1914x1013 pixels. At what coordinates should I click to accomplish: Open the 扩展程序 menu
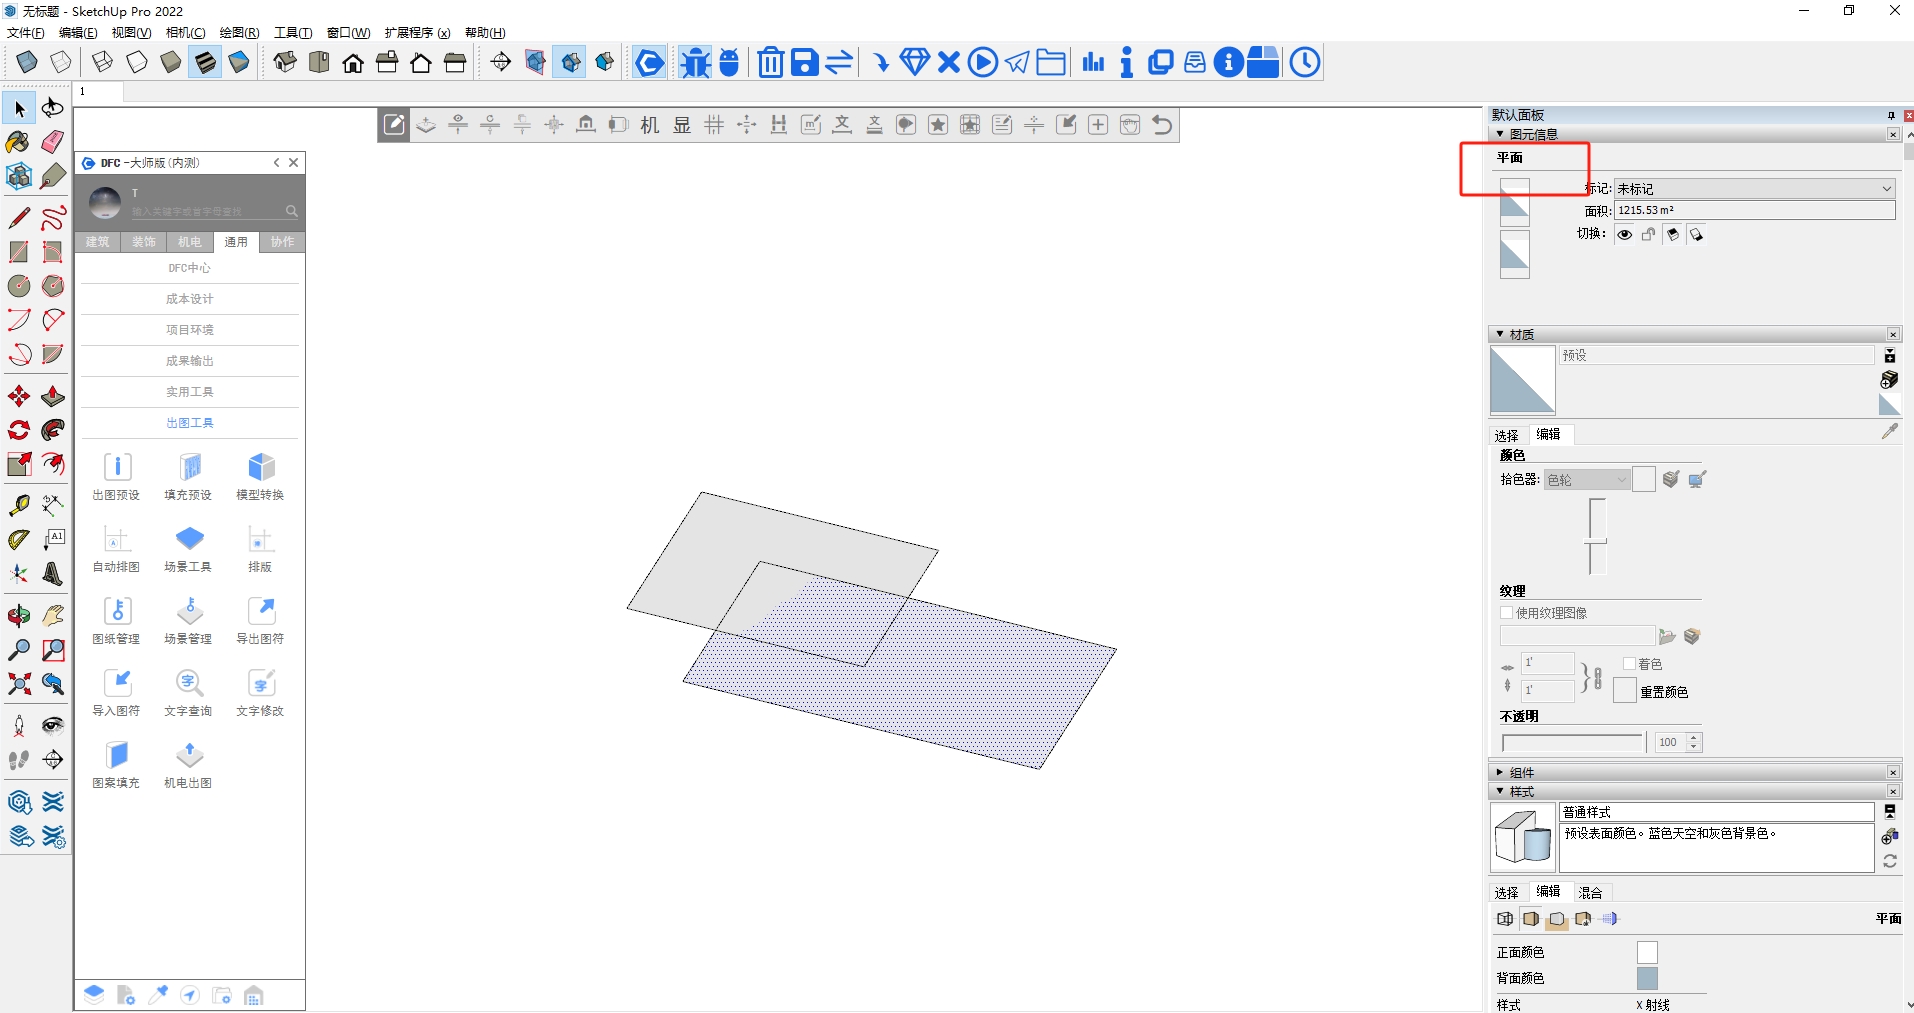417,33
